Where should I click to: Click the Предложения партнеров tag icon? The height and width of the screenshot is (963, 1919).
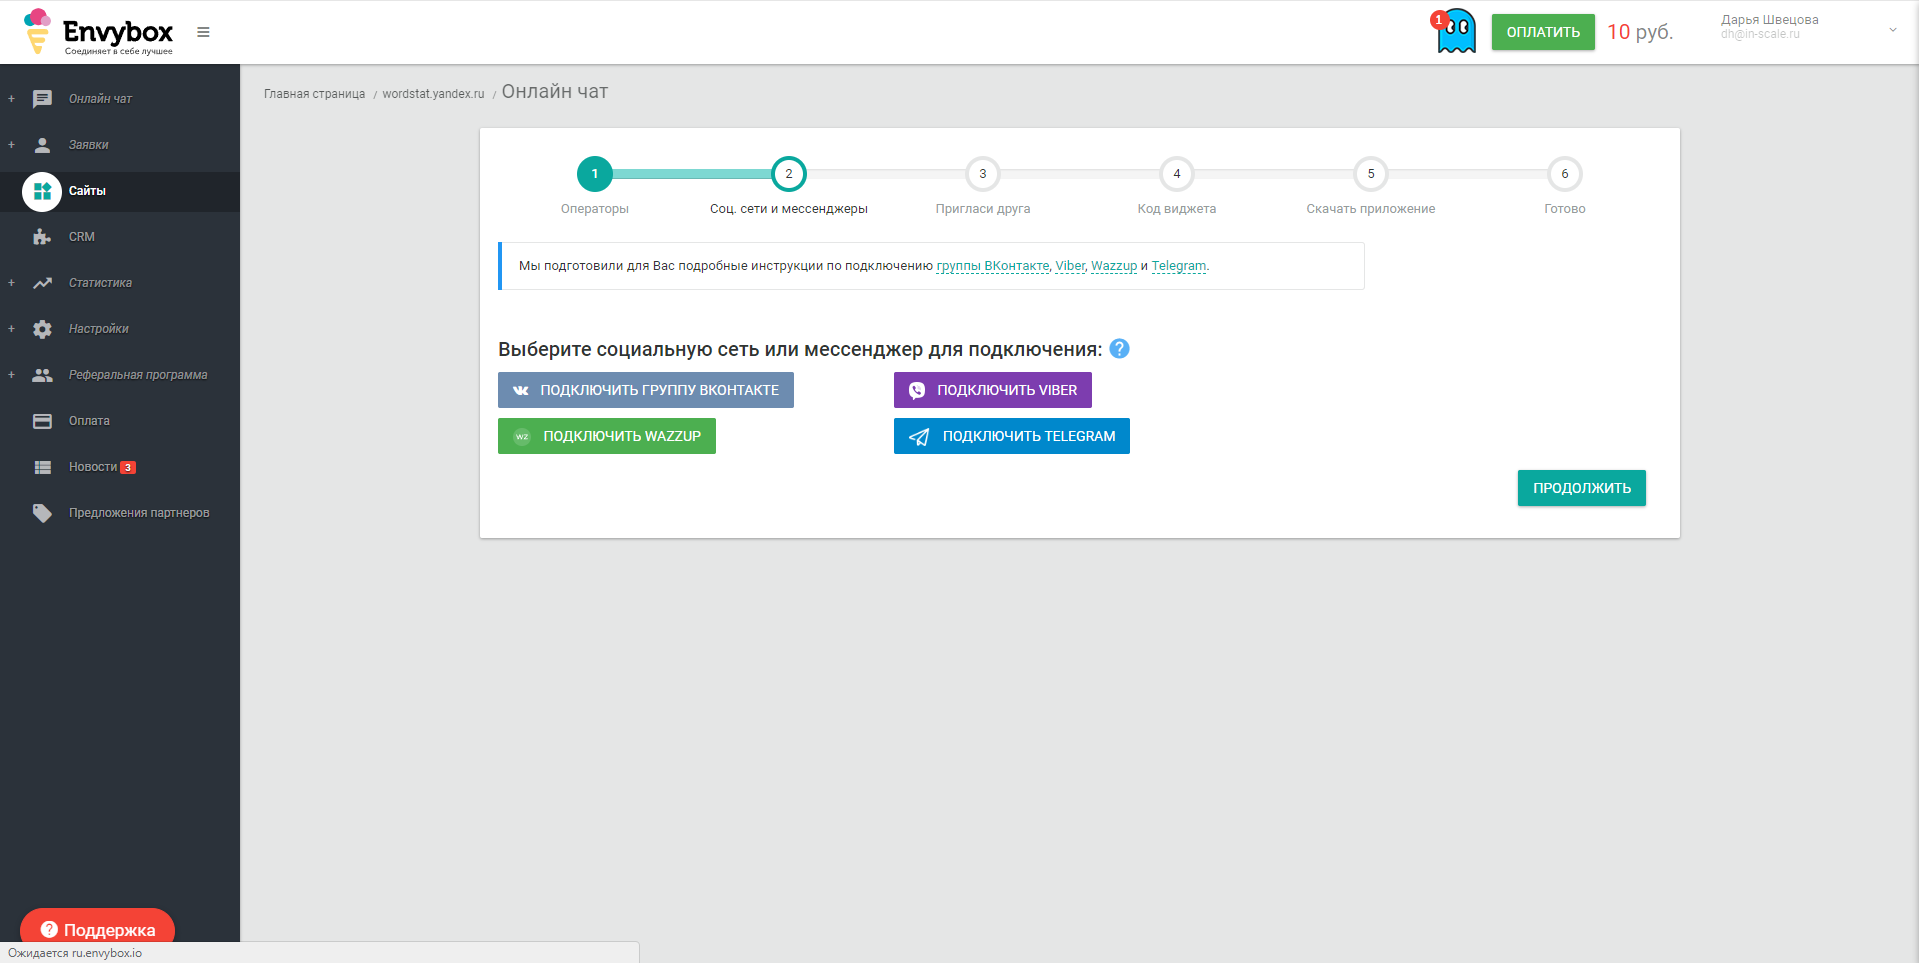pyautogui.click(x=42, y=513)
